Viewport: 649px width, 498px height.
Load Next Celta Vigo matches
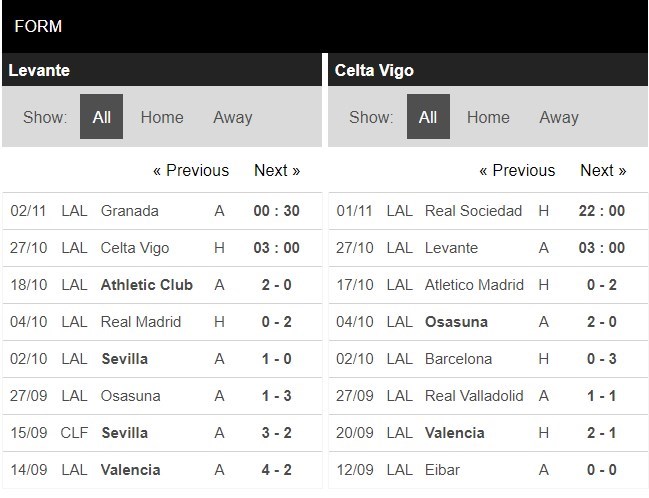click(603, 170)
